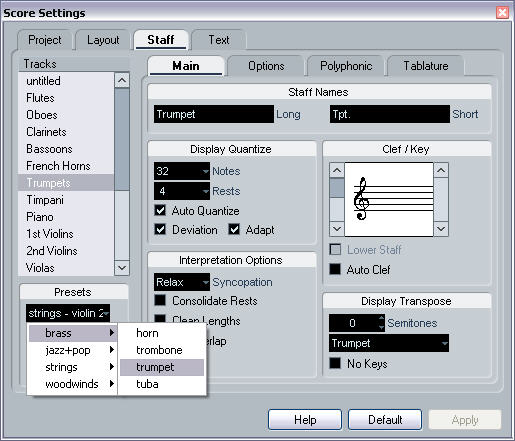Screen dimensions: 515x441
Task: Click the Default button
Action: pyautogui.click(x=385, y=420)
